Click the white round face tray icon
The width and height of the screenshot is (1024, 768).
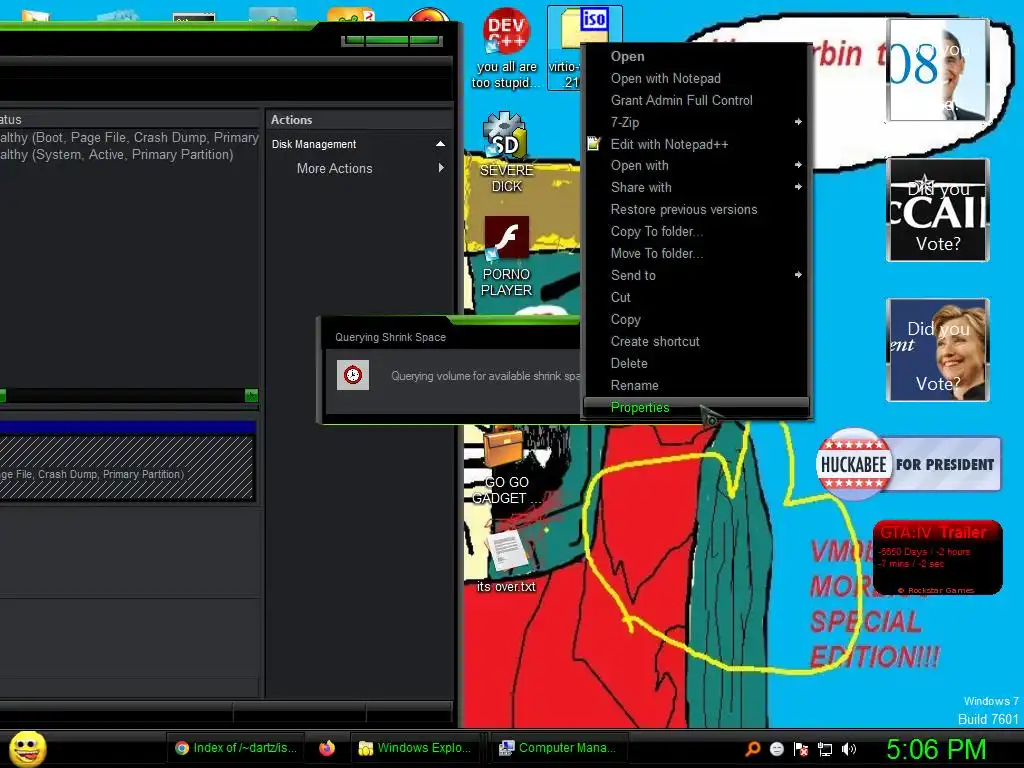[x=776, y=749]
